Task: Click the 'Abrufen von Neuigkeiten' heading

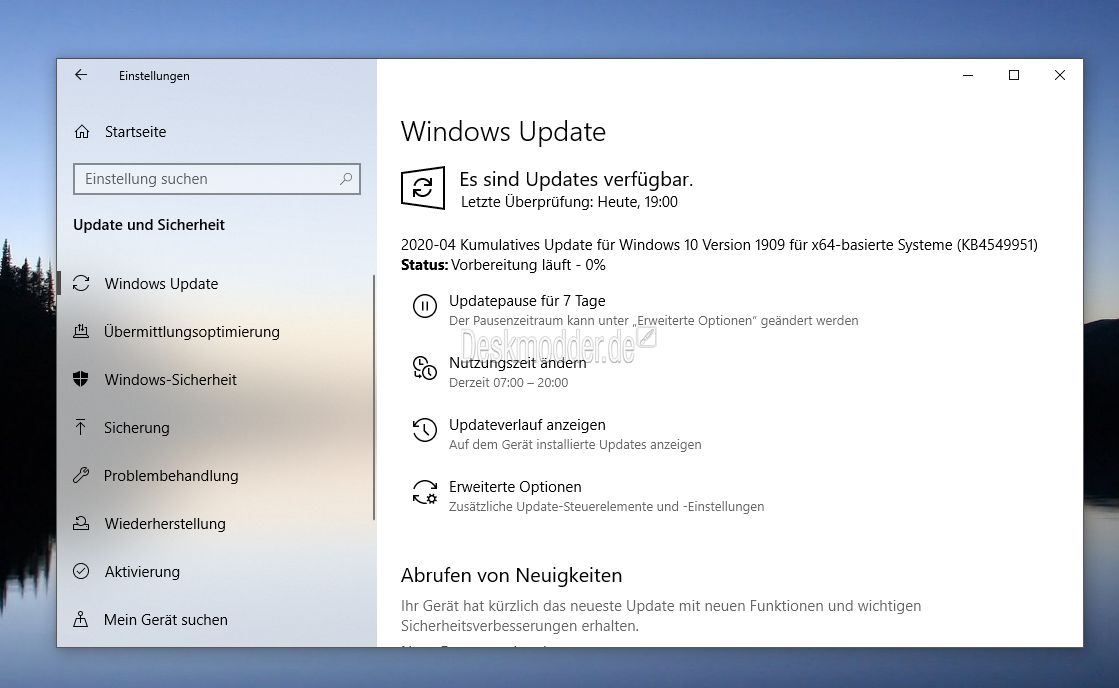Action: coord(511,575)
